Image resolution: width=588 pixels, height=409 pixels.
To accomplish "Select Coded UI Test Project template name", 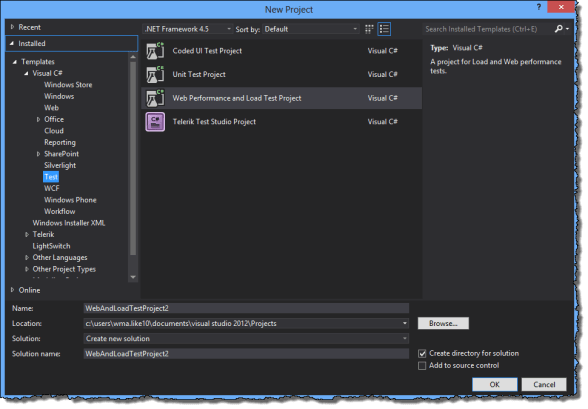I will [x=207, y=51].
